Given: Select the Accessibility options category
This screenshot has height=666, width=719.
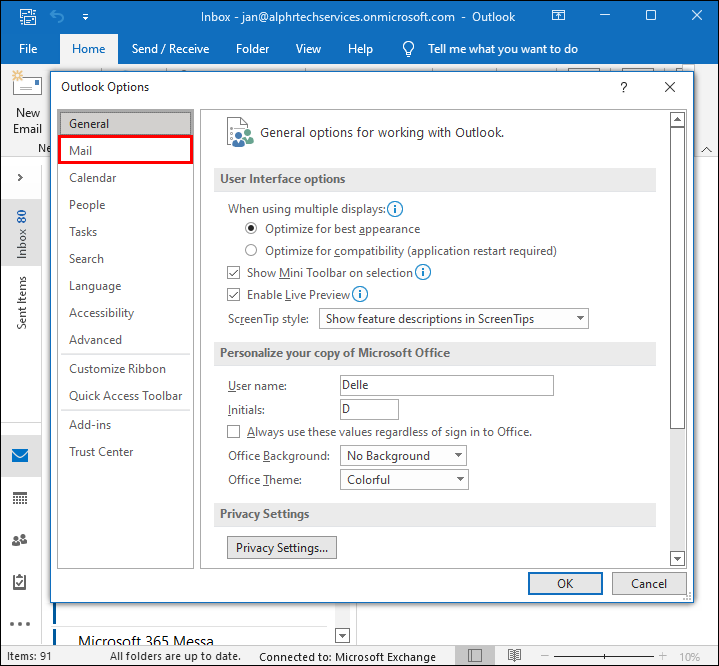Looking at the screenshot, I should pos(125,313).
